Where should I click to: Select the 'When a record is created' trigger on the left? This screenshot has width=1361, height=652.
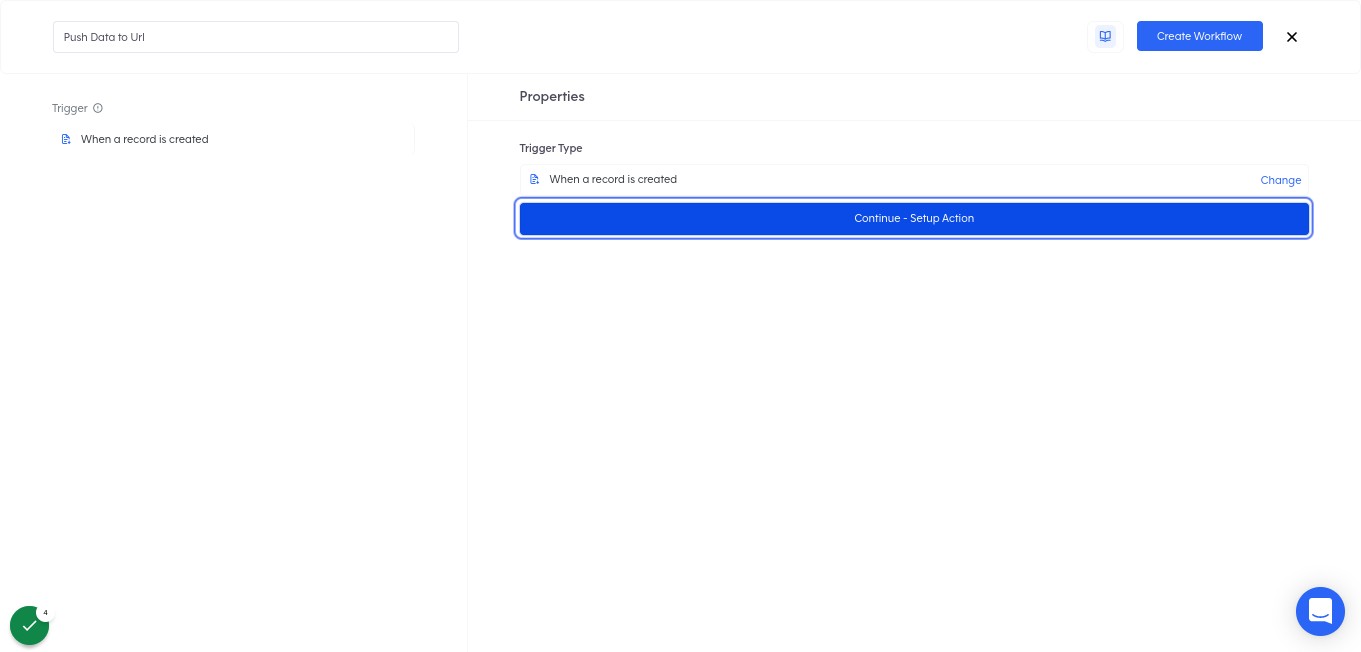point(144,139)
